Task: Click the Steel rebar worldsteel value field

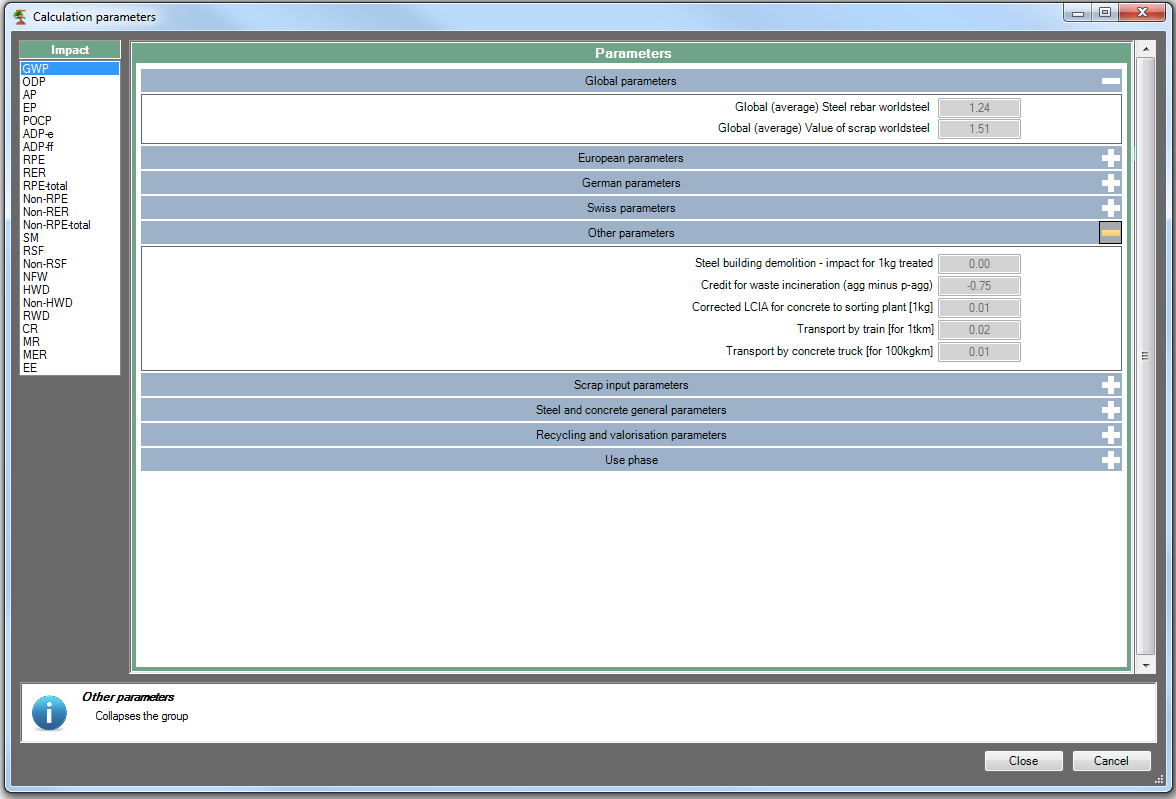Action: (x=979, y=108)
